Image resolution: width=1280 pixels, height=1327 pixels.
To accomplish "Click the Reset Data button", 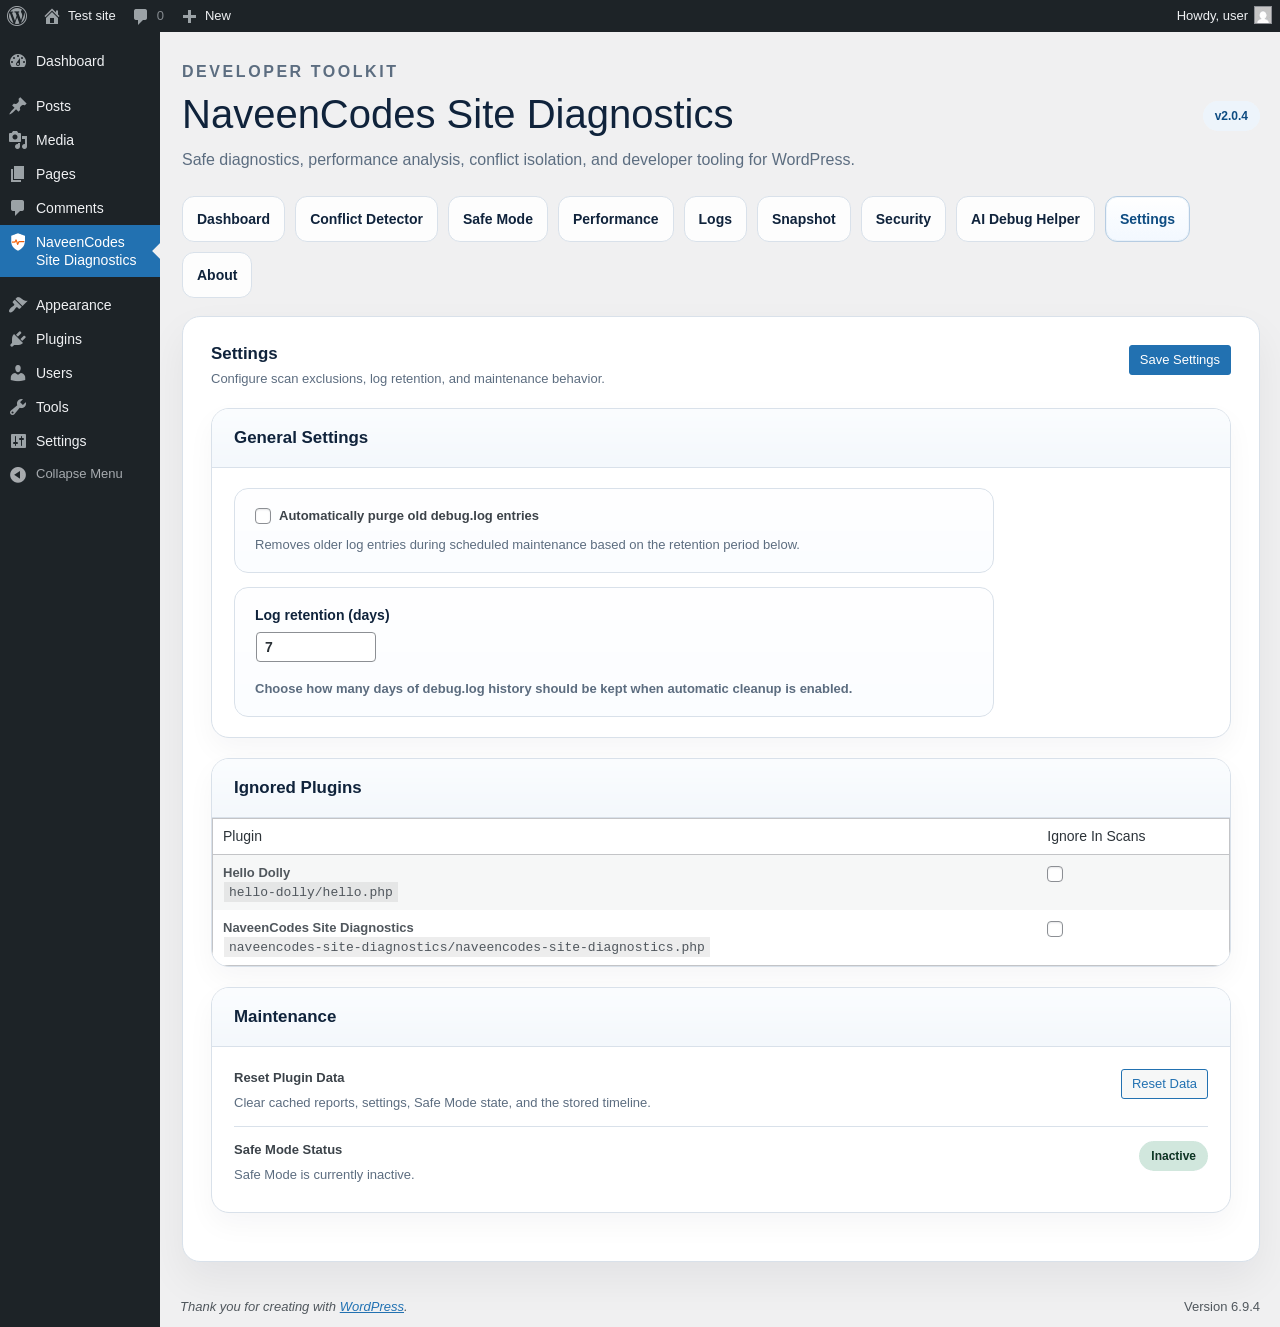I will (1164, 1084).
